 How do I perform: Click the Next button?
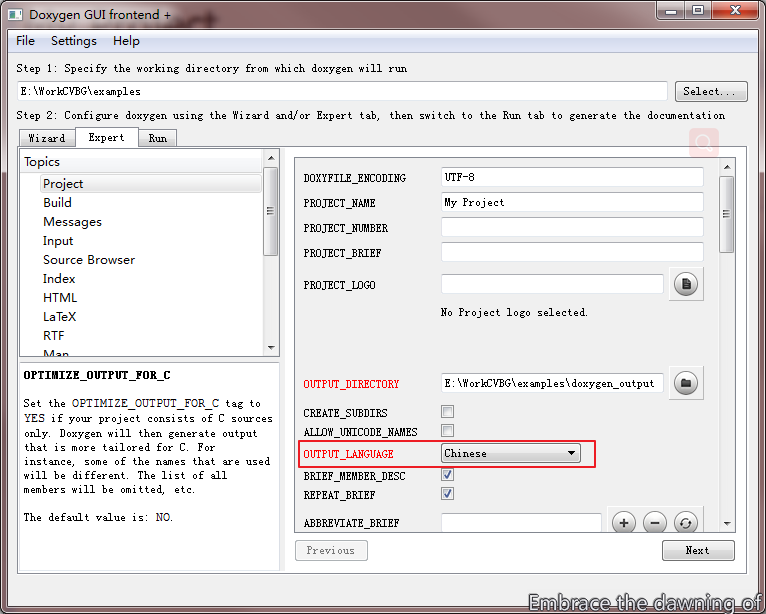(x=698, y=550)
